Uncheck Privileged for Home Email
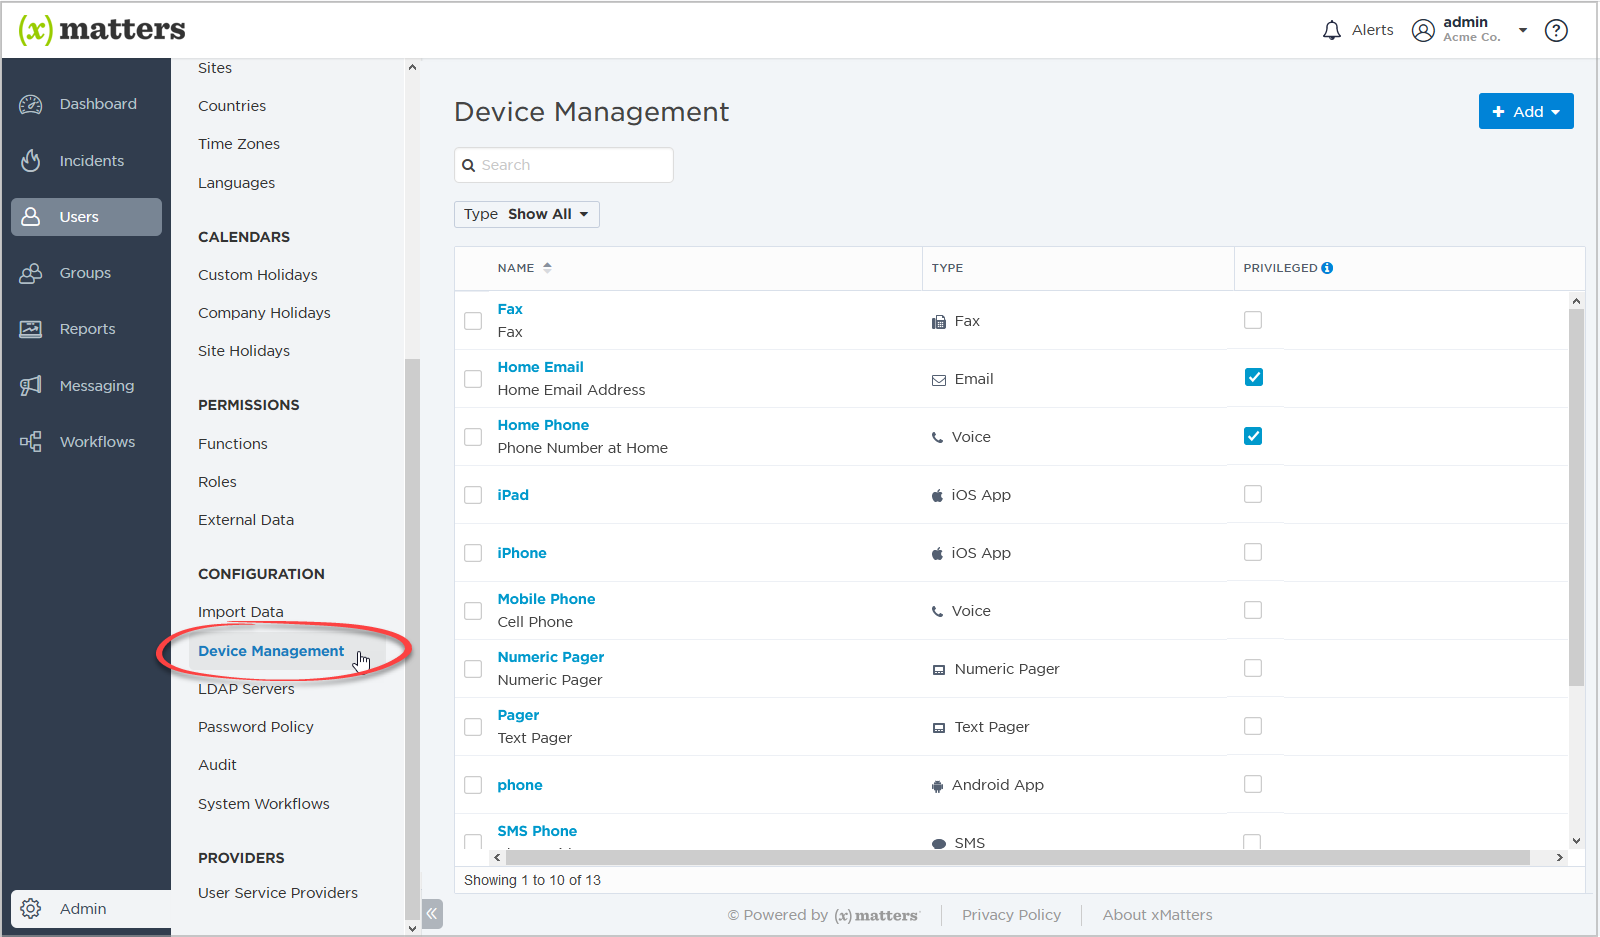 (1253, 377)
